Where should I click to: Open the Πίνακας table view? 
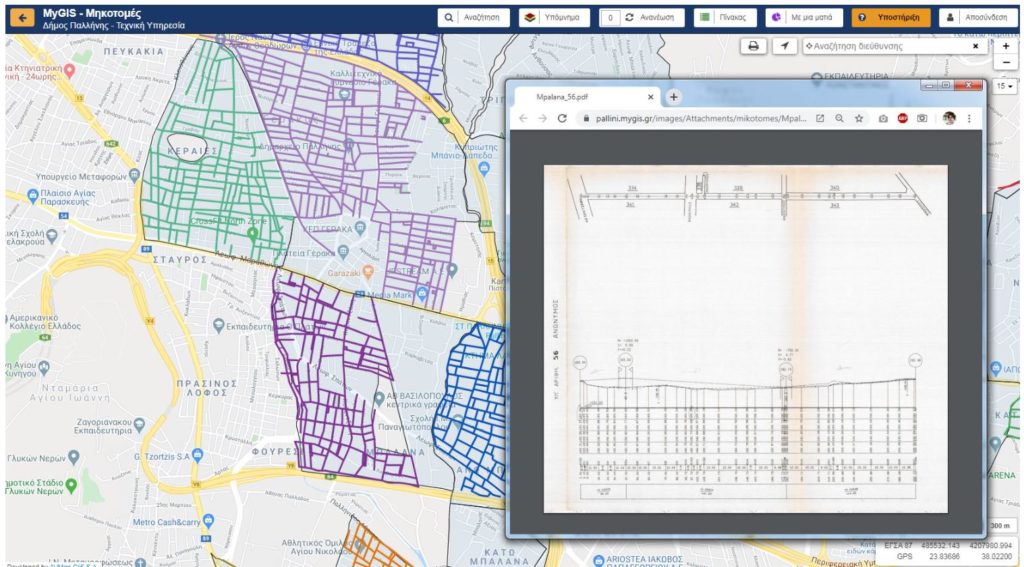tap(725, 18)
